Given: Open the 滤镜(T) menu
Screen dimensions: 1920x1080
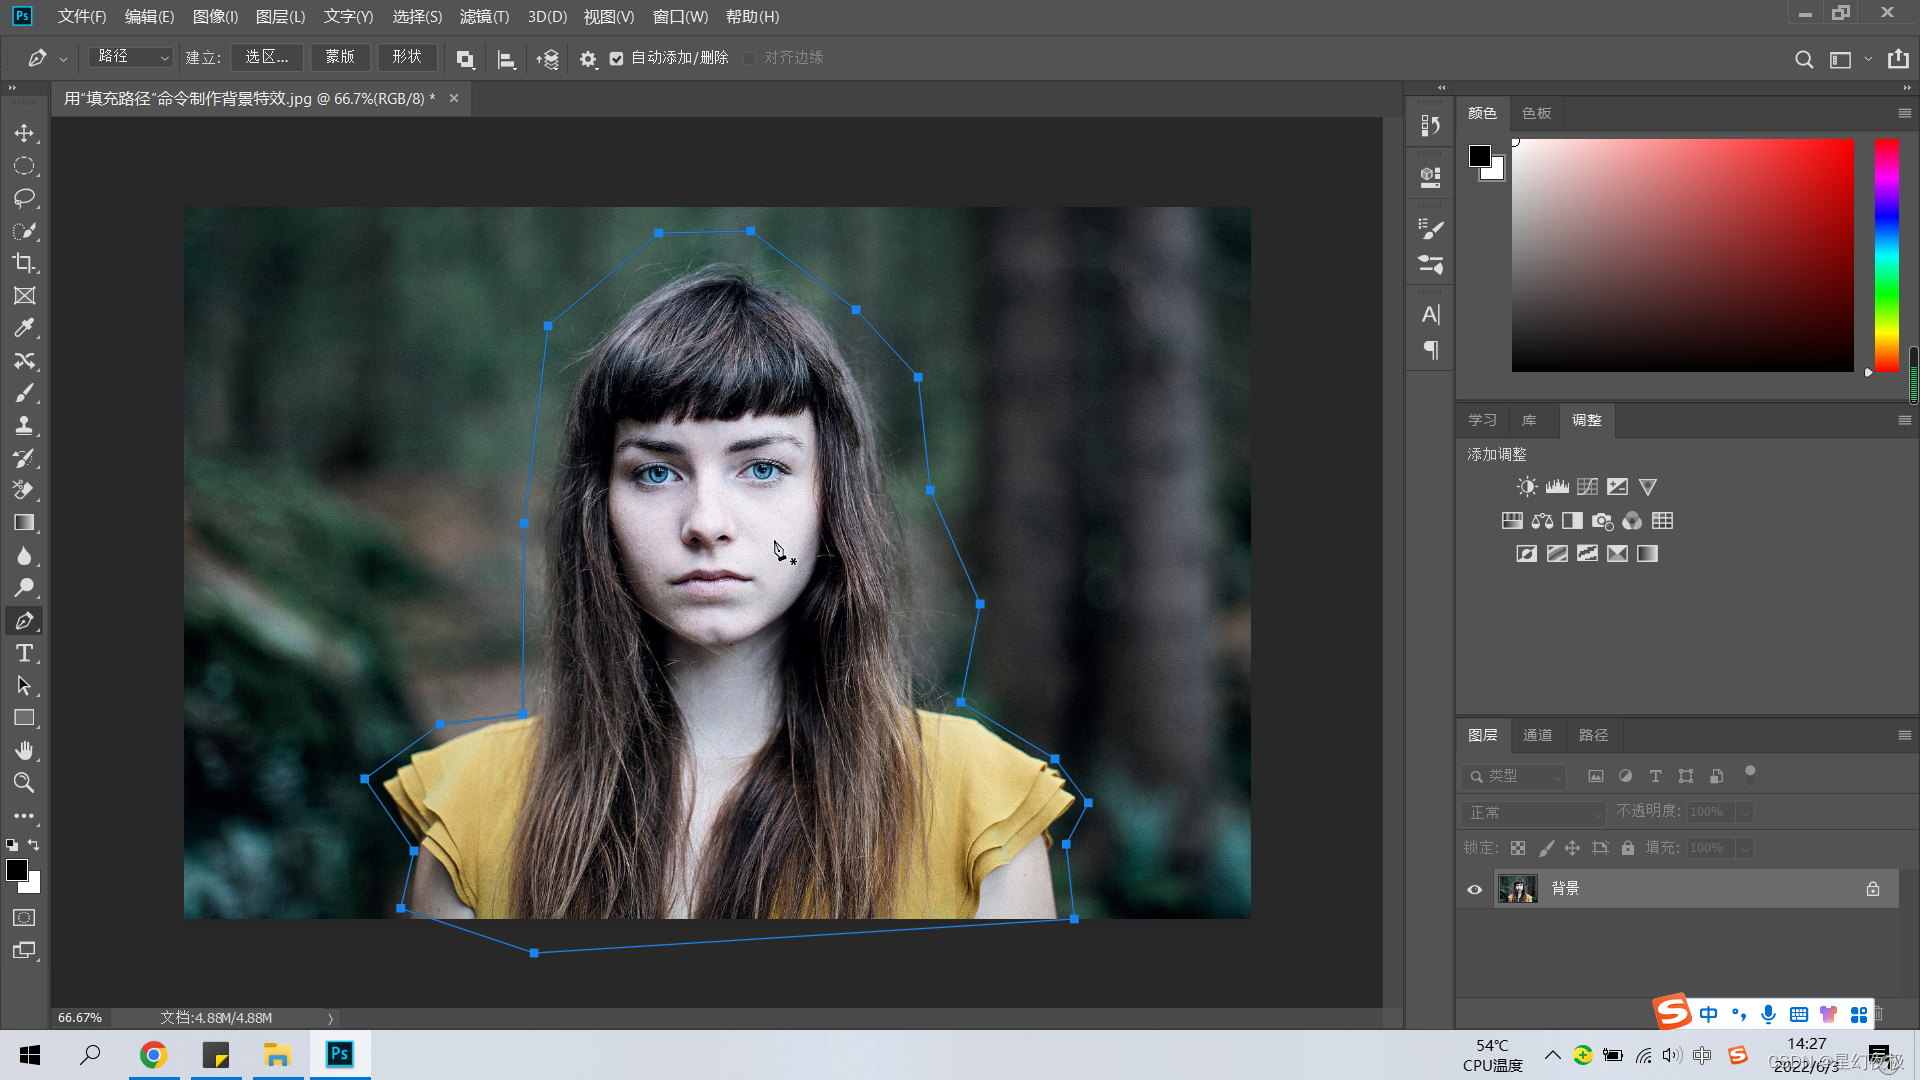Looking at the screenshot, I should pos(484,17).
